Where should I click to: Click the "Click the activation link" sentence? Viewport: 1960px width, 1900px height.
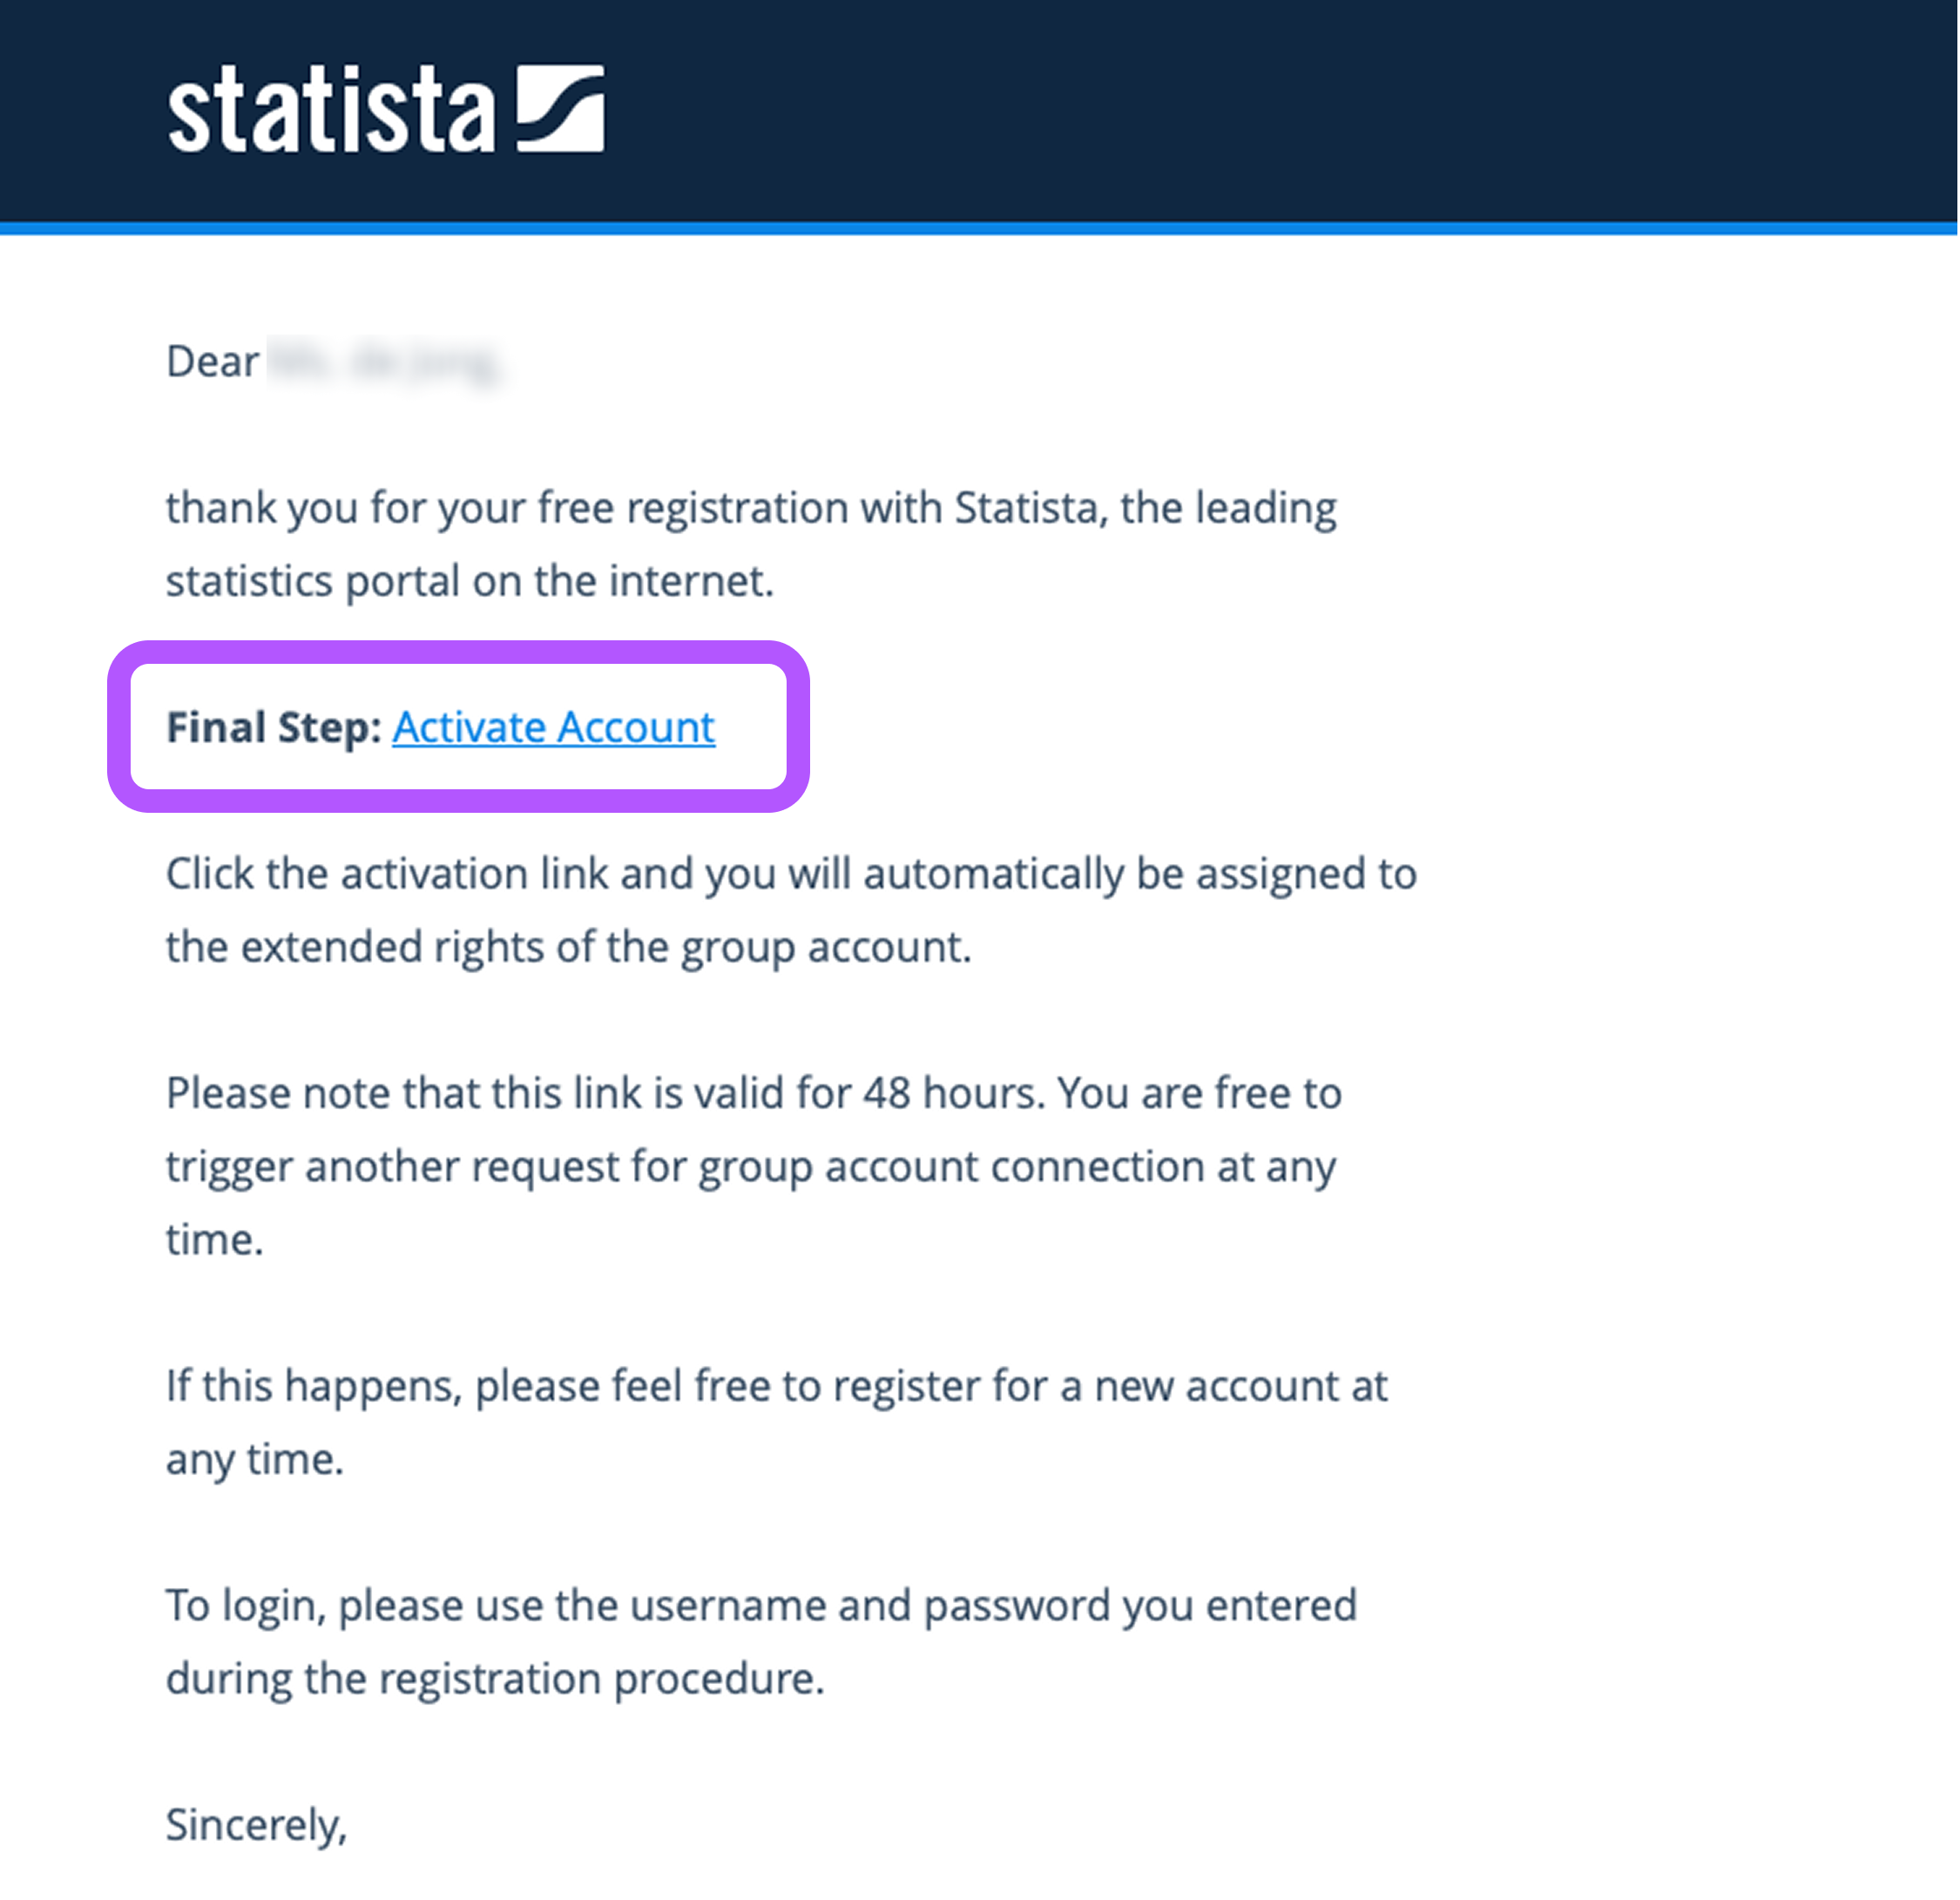[x=790, y=874]
